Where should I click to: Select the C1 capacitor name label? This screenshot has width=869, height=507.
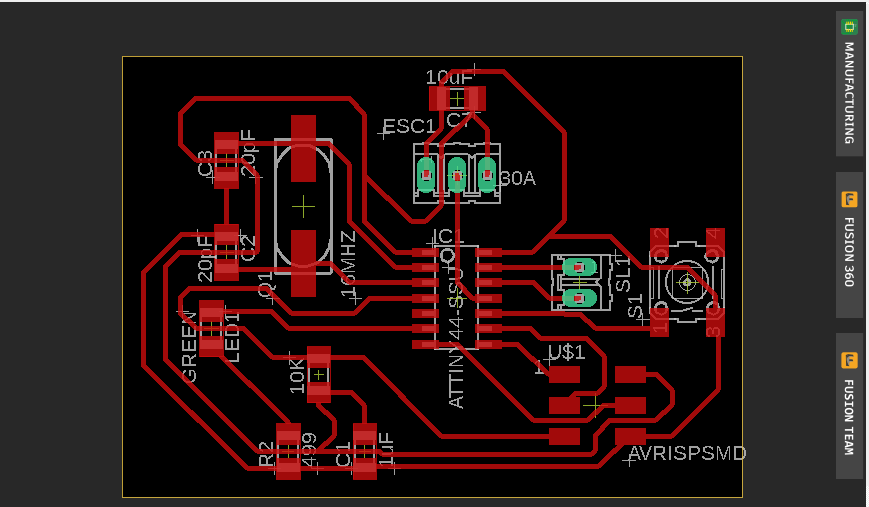pos(344,454)
